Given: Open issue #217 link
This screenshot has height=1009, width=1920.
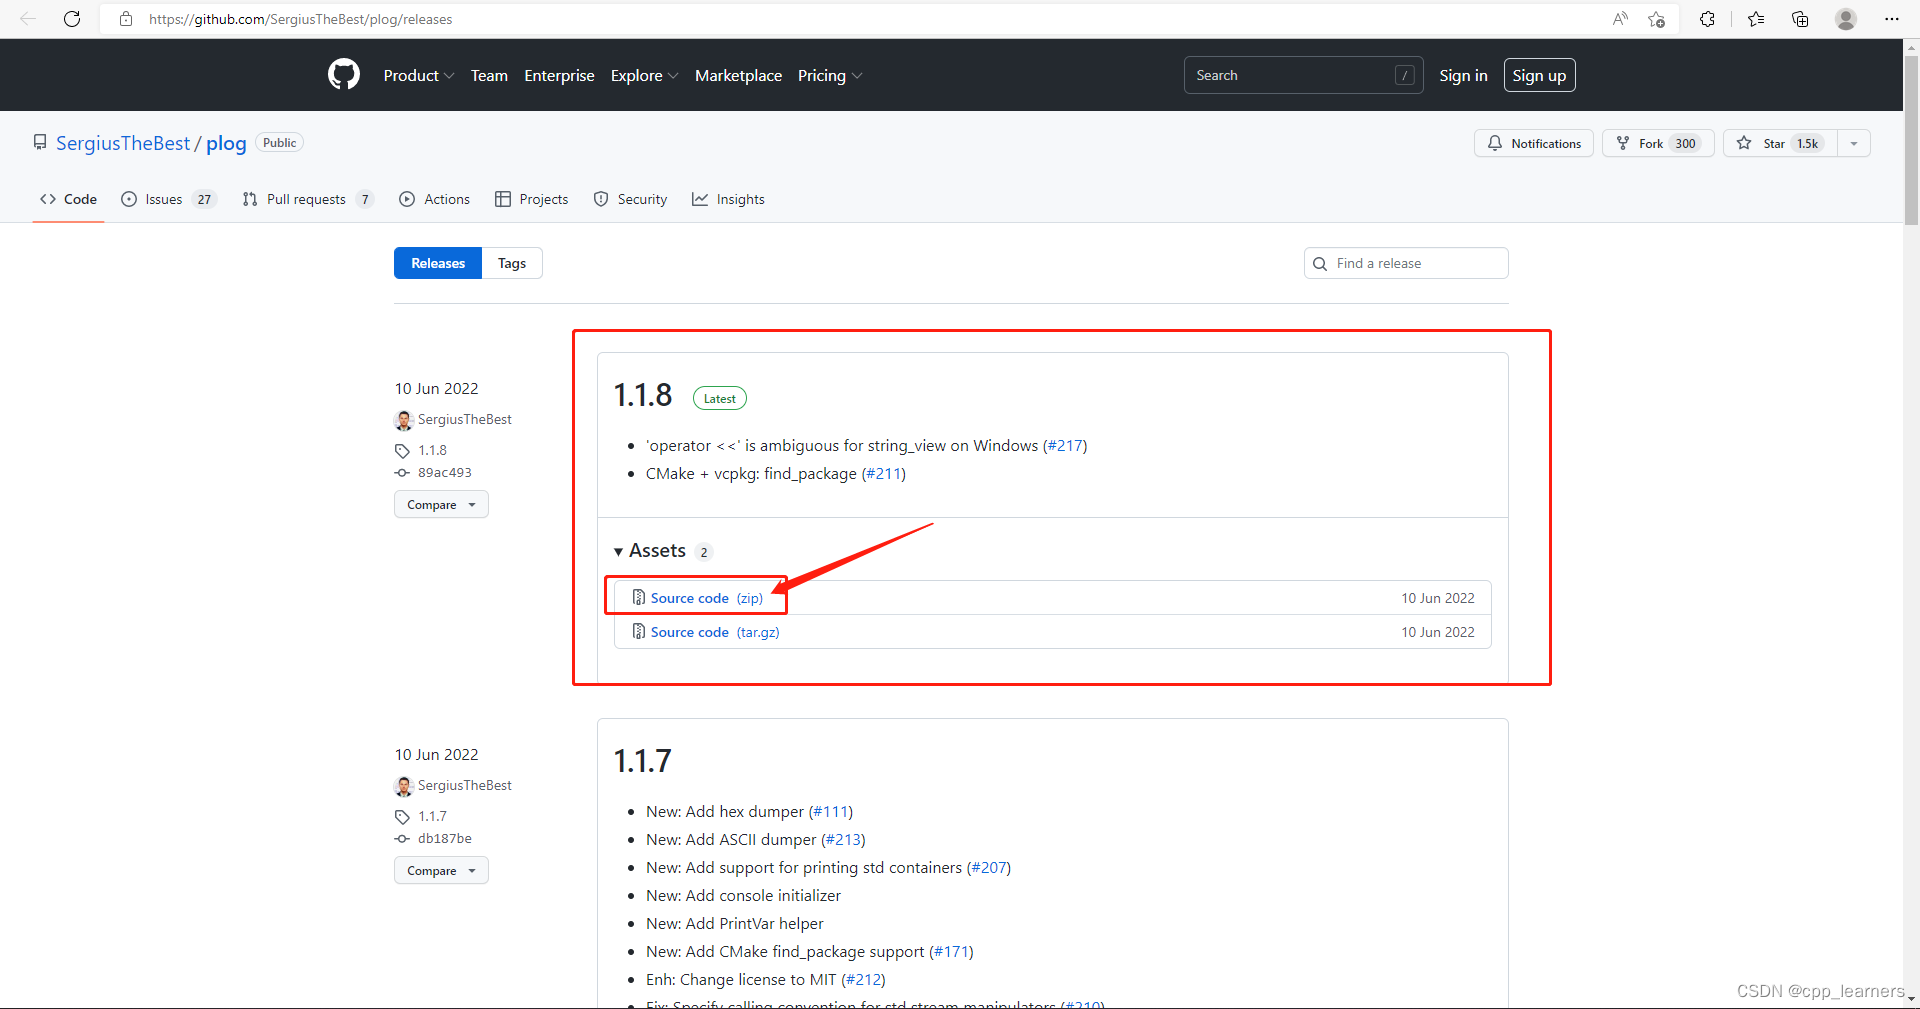Looking at the screenshot, I should coord(1065,446).
